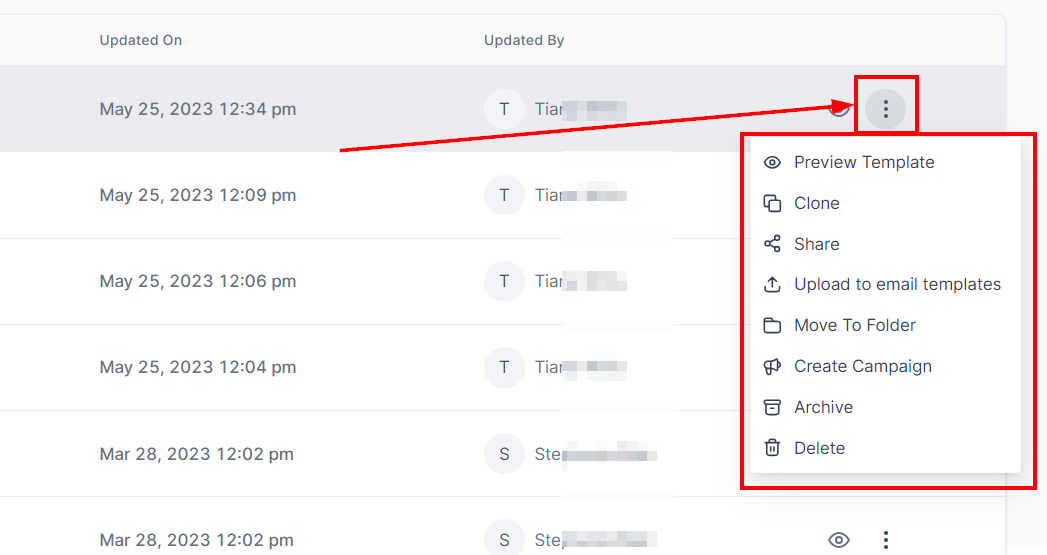1047x555 pixels.
Task: Click the preview eye in bottom row
Action: click(839, 540)
